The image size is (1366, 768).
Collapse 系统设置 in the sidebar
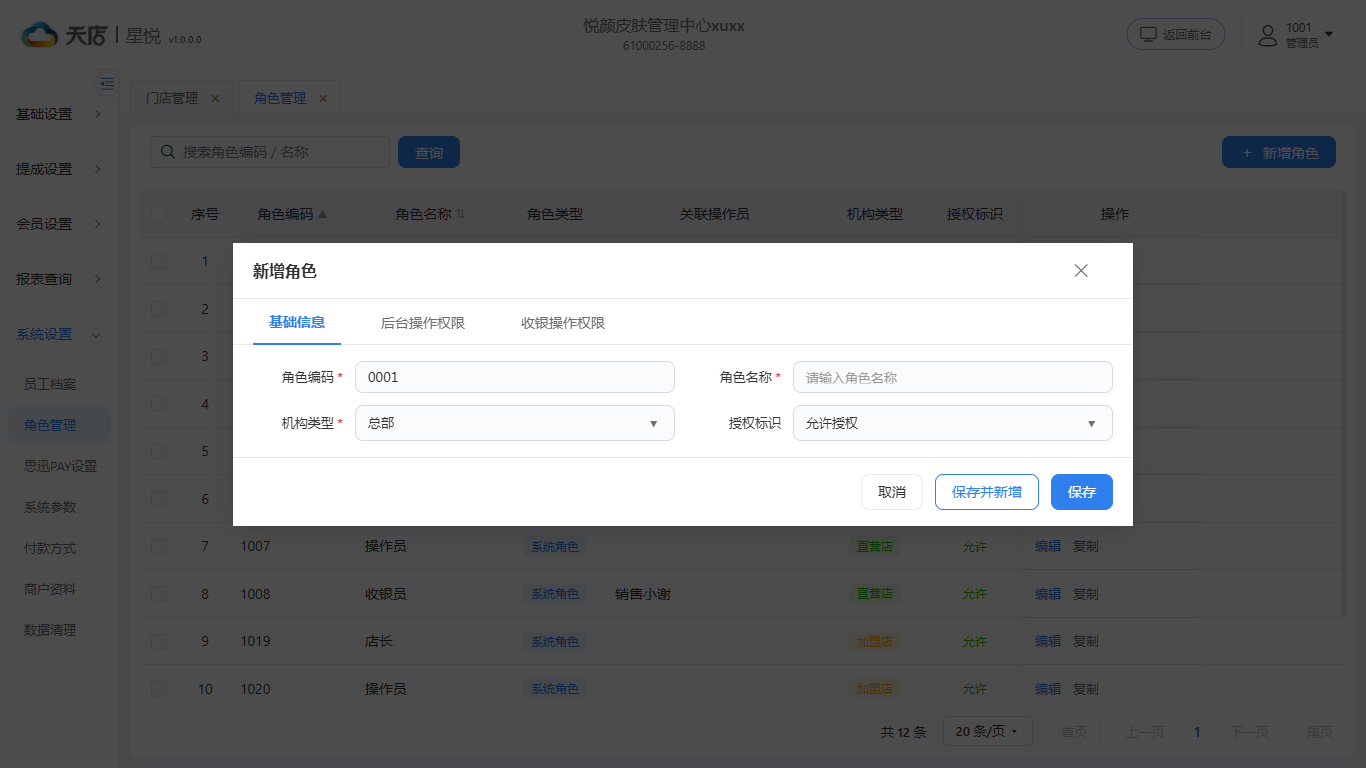point(59,334)
